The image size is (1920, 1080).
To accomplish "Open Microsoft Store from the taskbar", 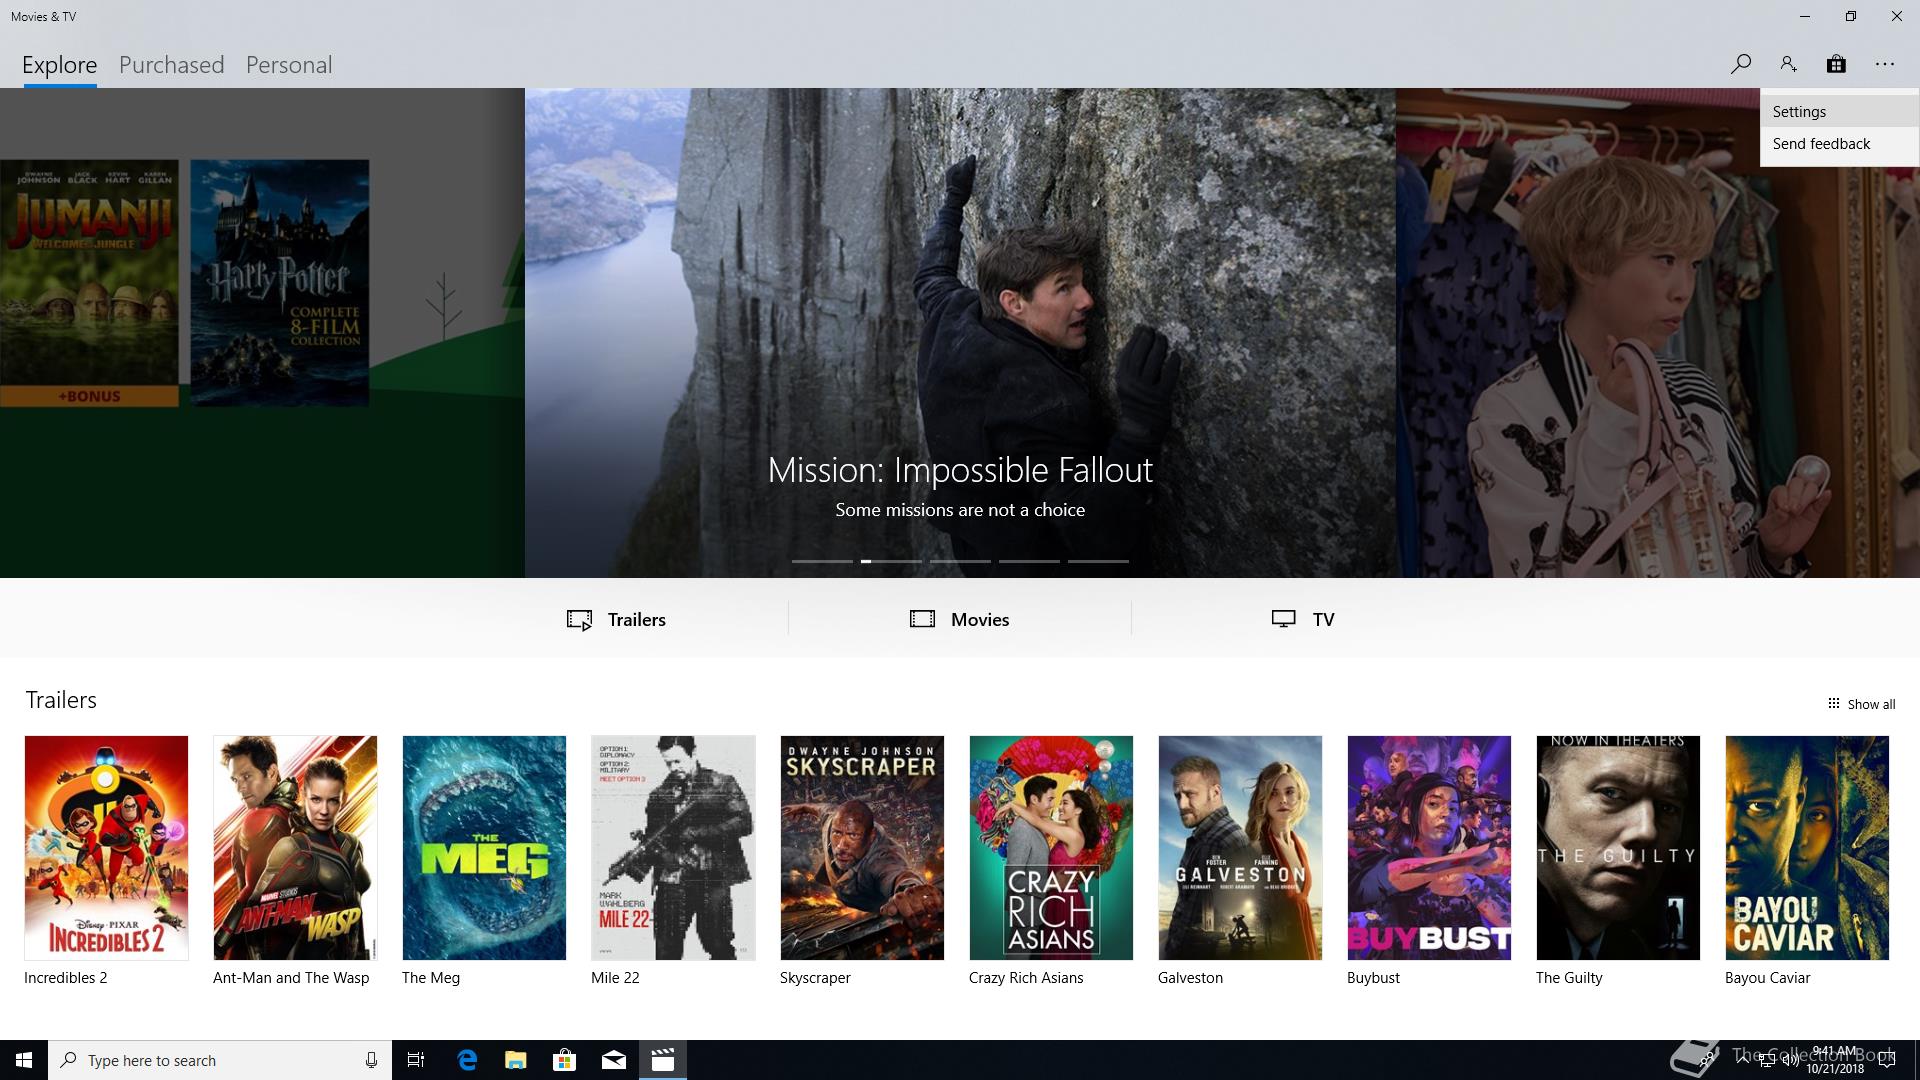I will (565, 1060).
